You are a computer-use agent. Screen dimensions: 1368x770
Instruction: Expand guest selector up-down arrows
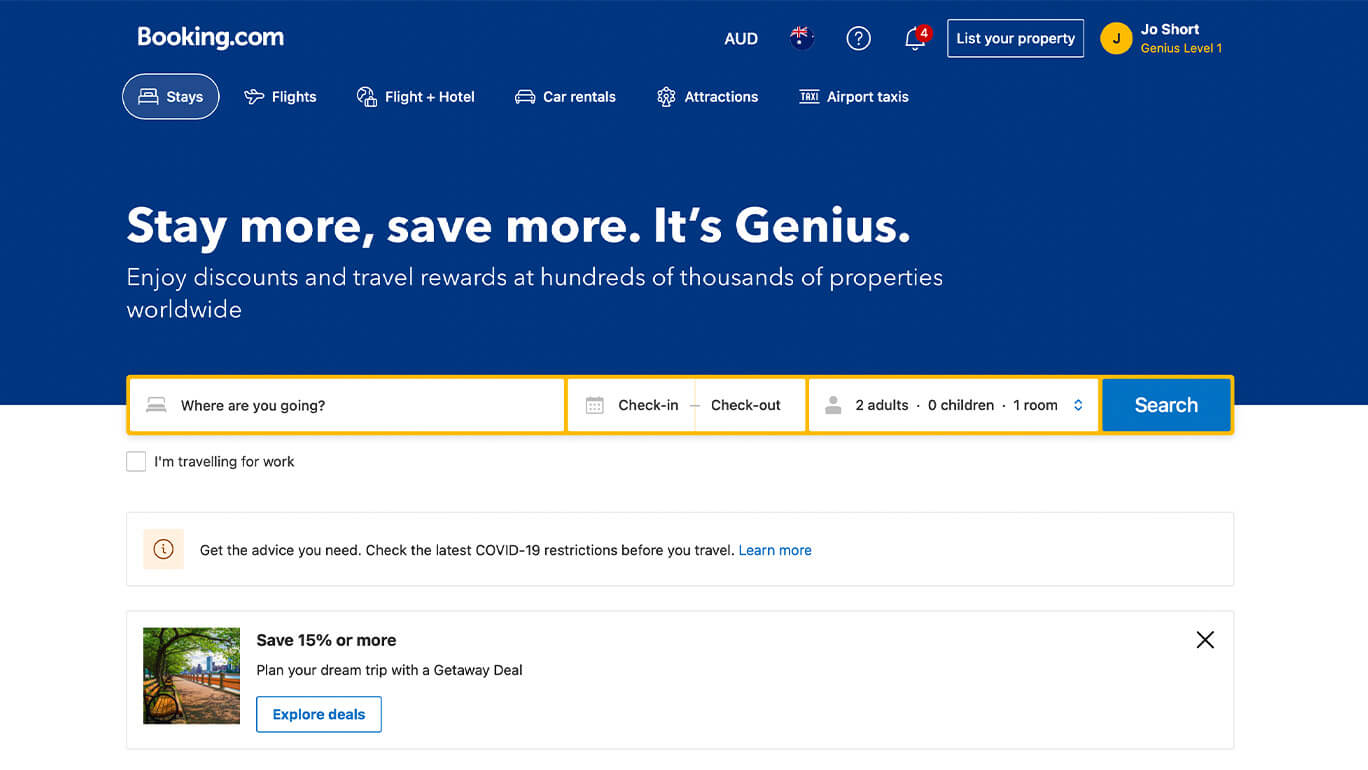pos(1078,405)
